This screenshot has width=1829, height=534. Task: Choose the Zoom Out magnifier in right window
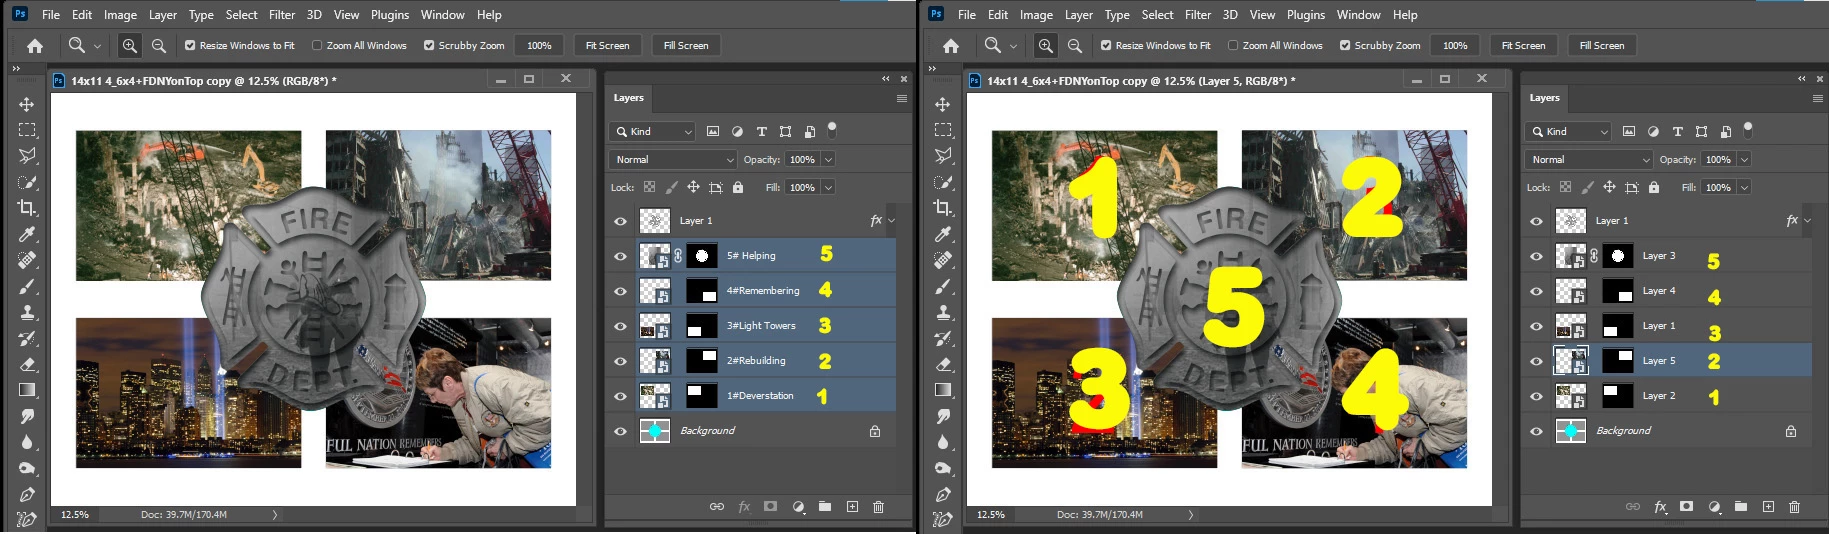(1074, 45)
